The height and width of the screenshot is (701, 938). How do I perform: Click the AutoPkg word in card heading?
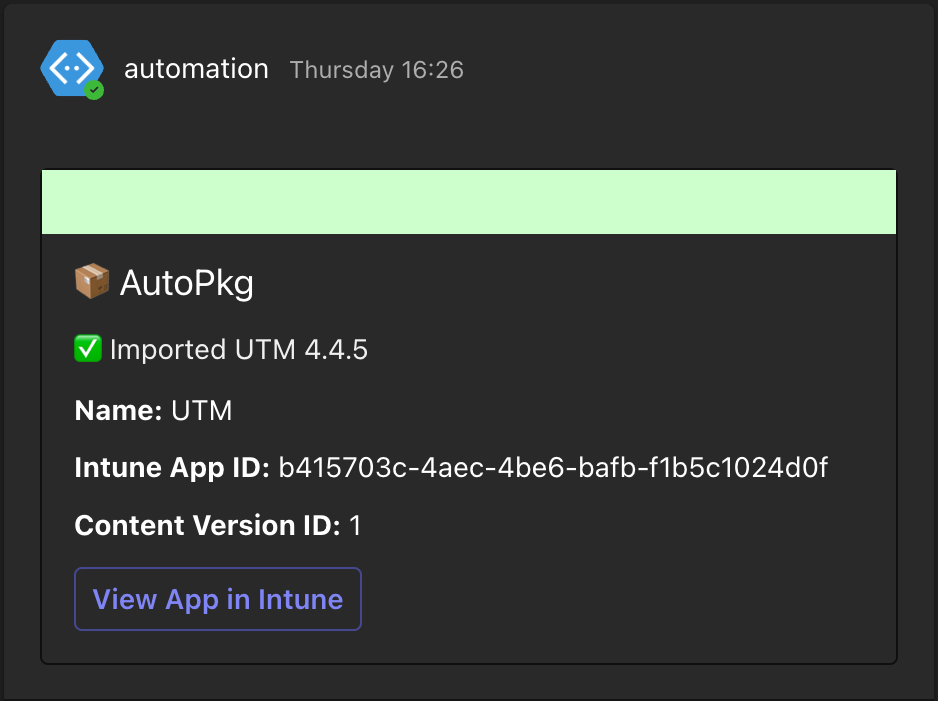pos(187,284)
